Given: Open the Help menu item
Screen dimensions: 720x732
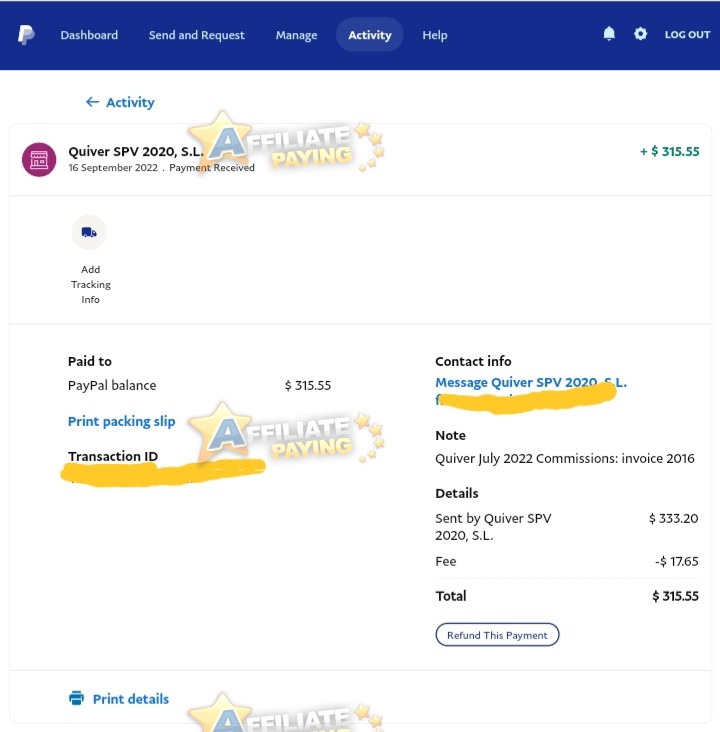Looking at the screenshot, I should (x=435, y=35).
